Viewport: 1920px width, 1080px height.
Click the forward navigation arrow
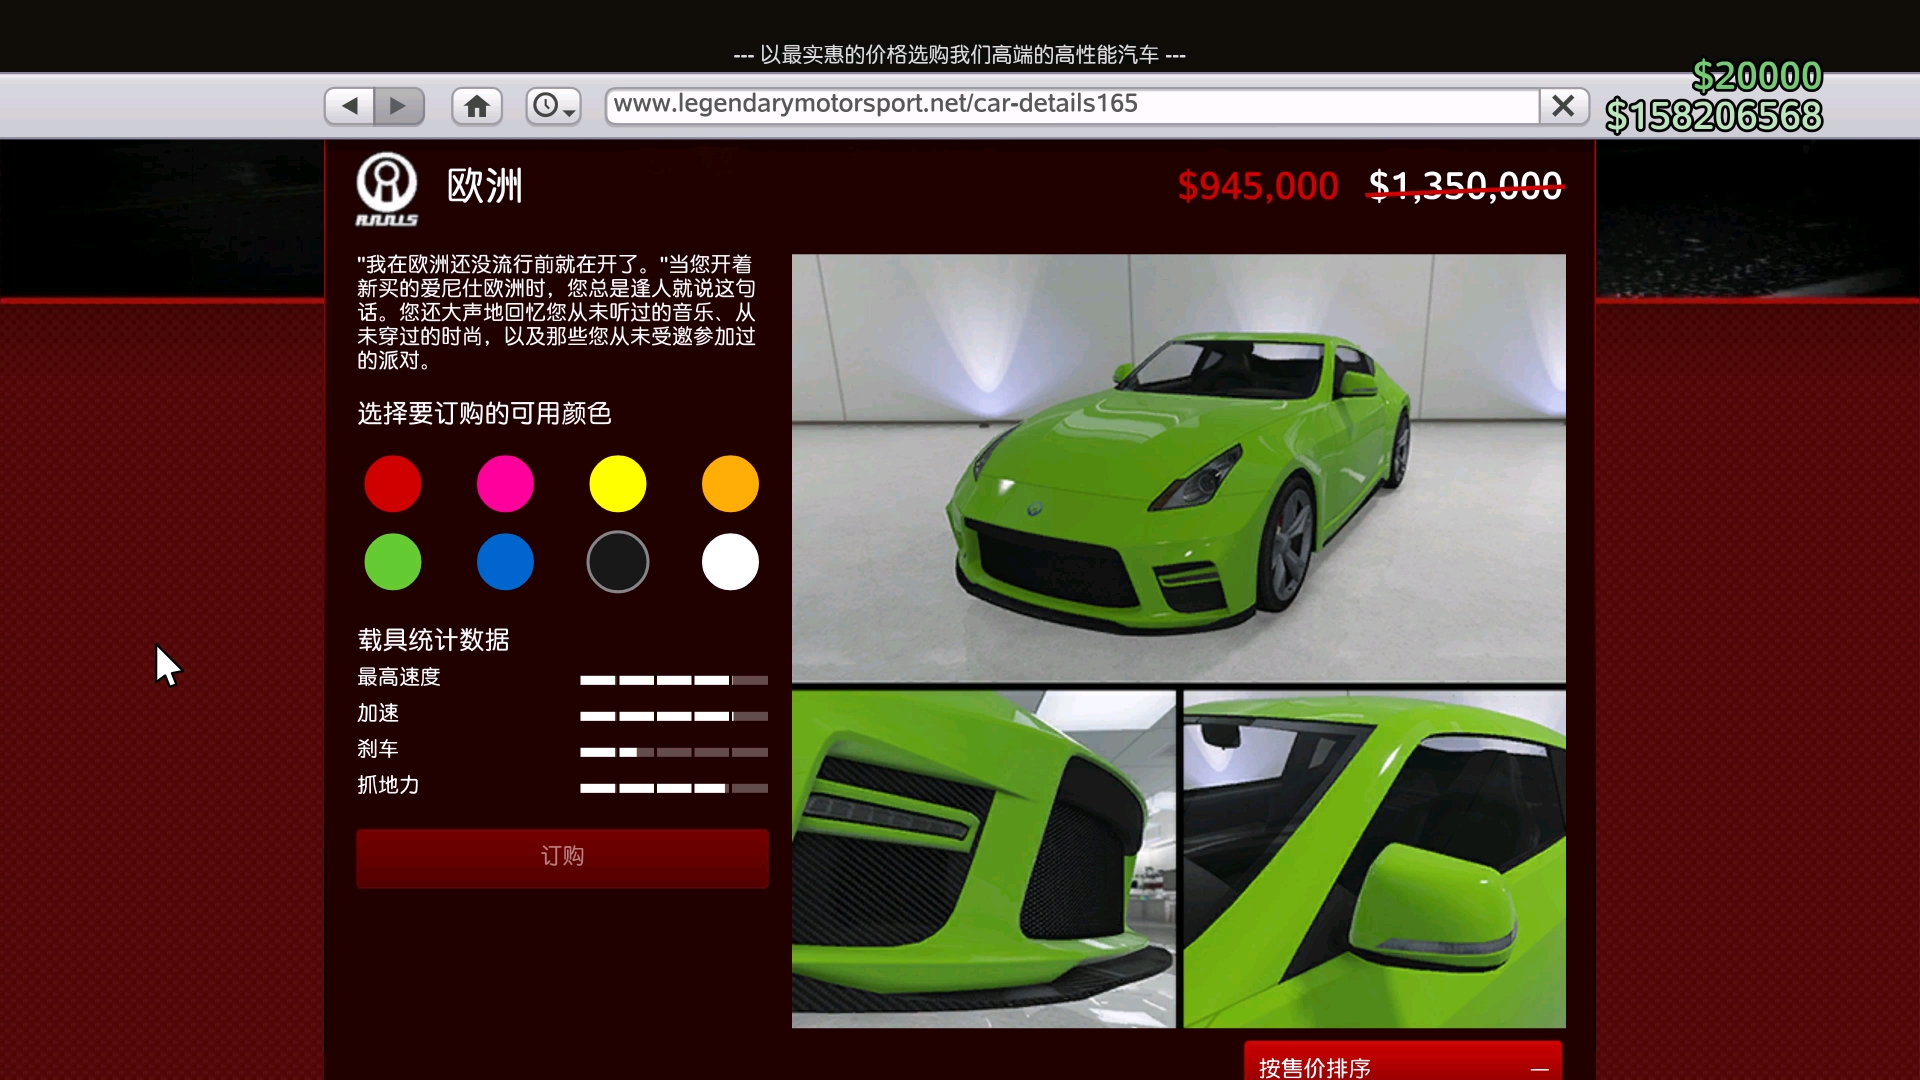click(x=399, y=105)
